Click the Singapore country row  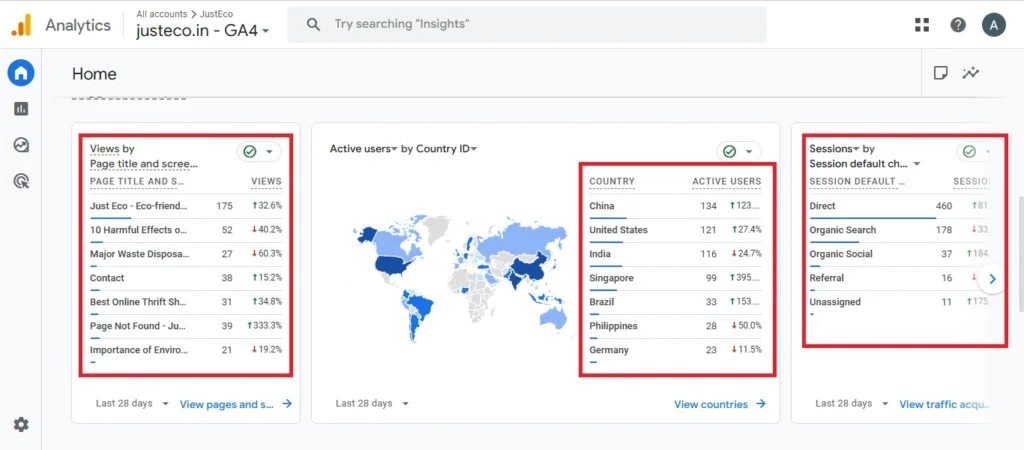(x=675, y=278)
